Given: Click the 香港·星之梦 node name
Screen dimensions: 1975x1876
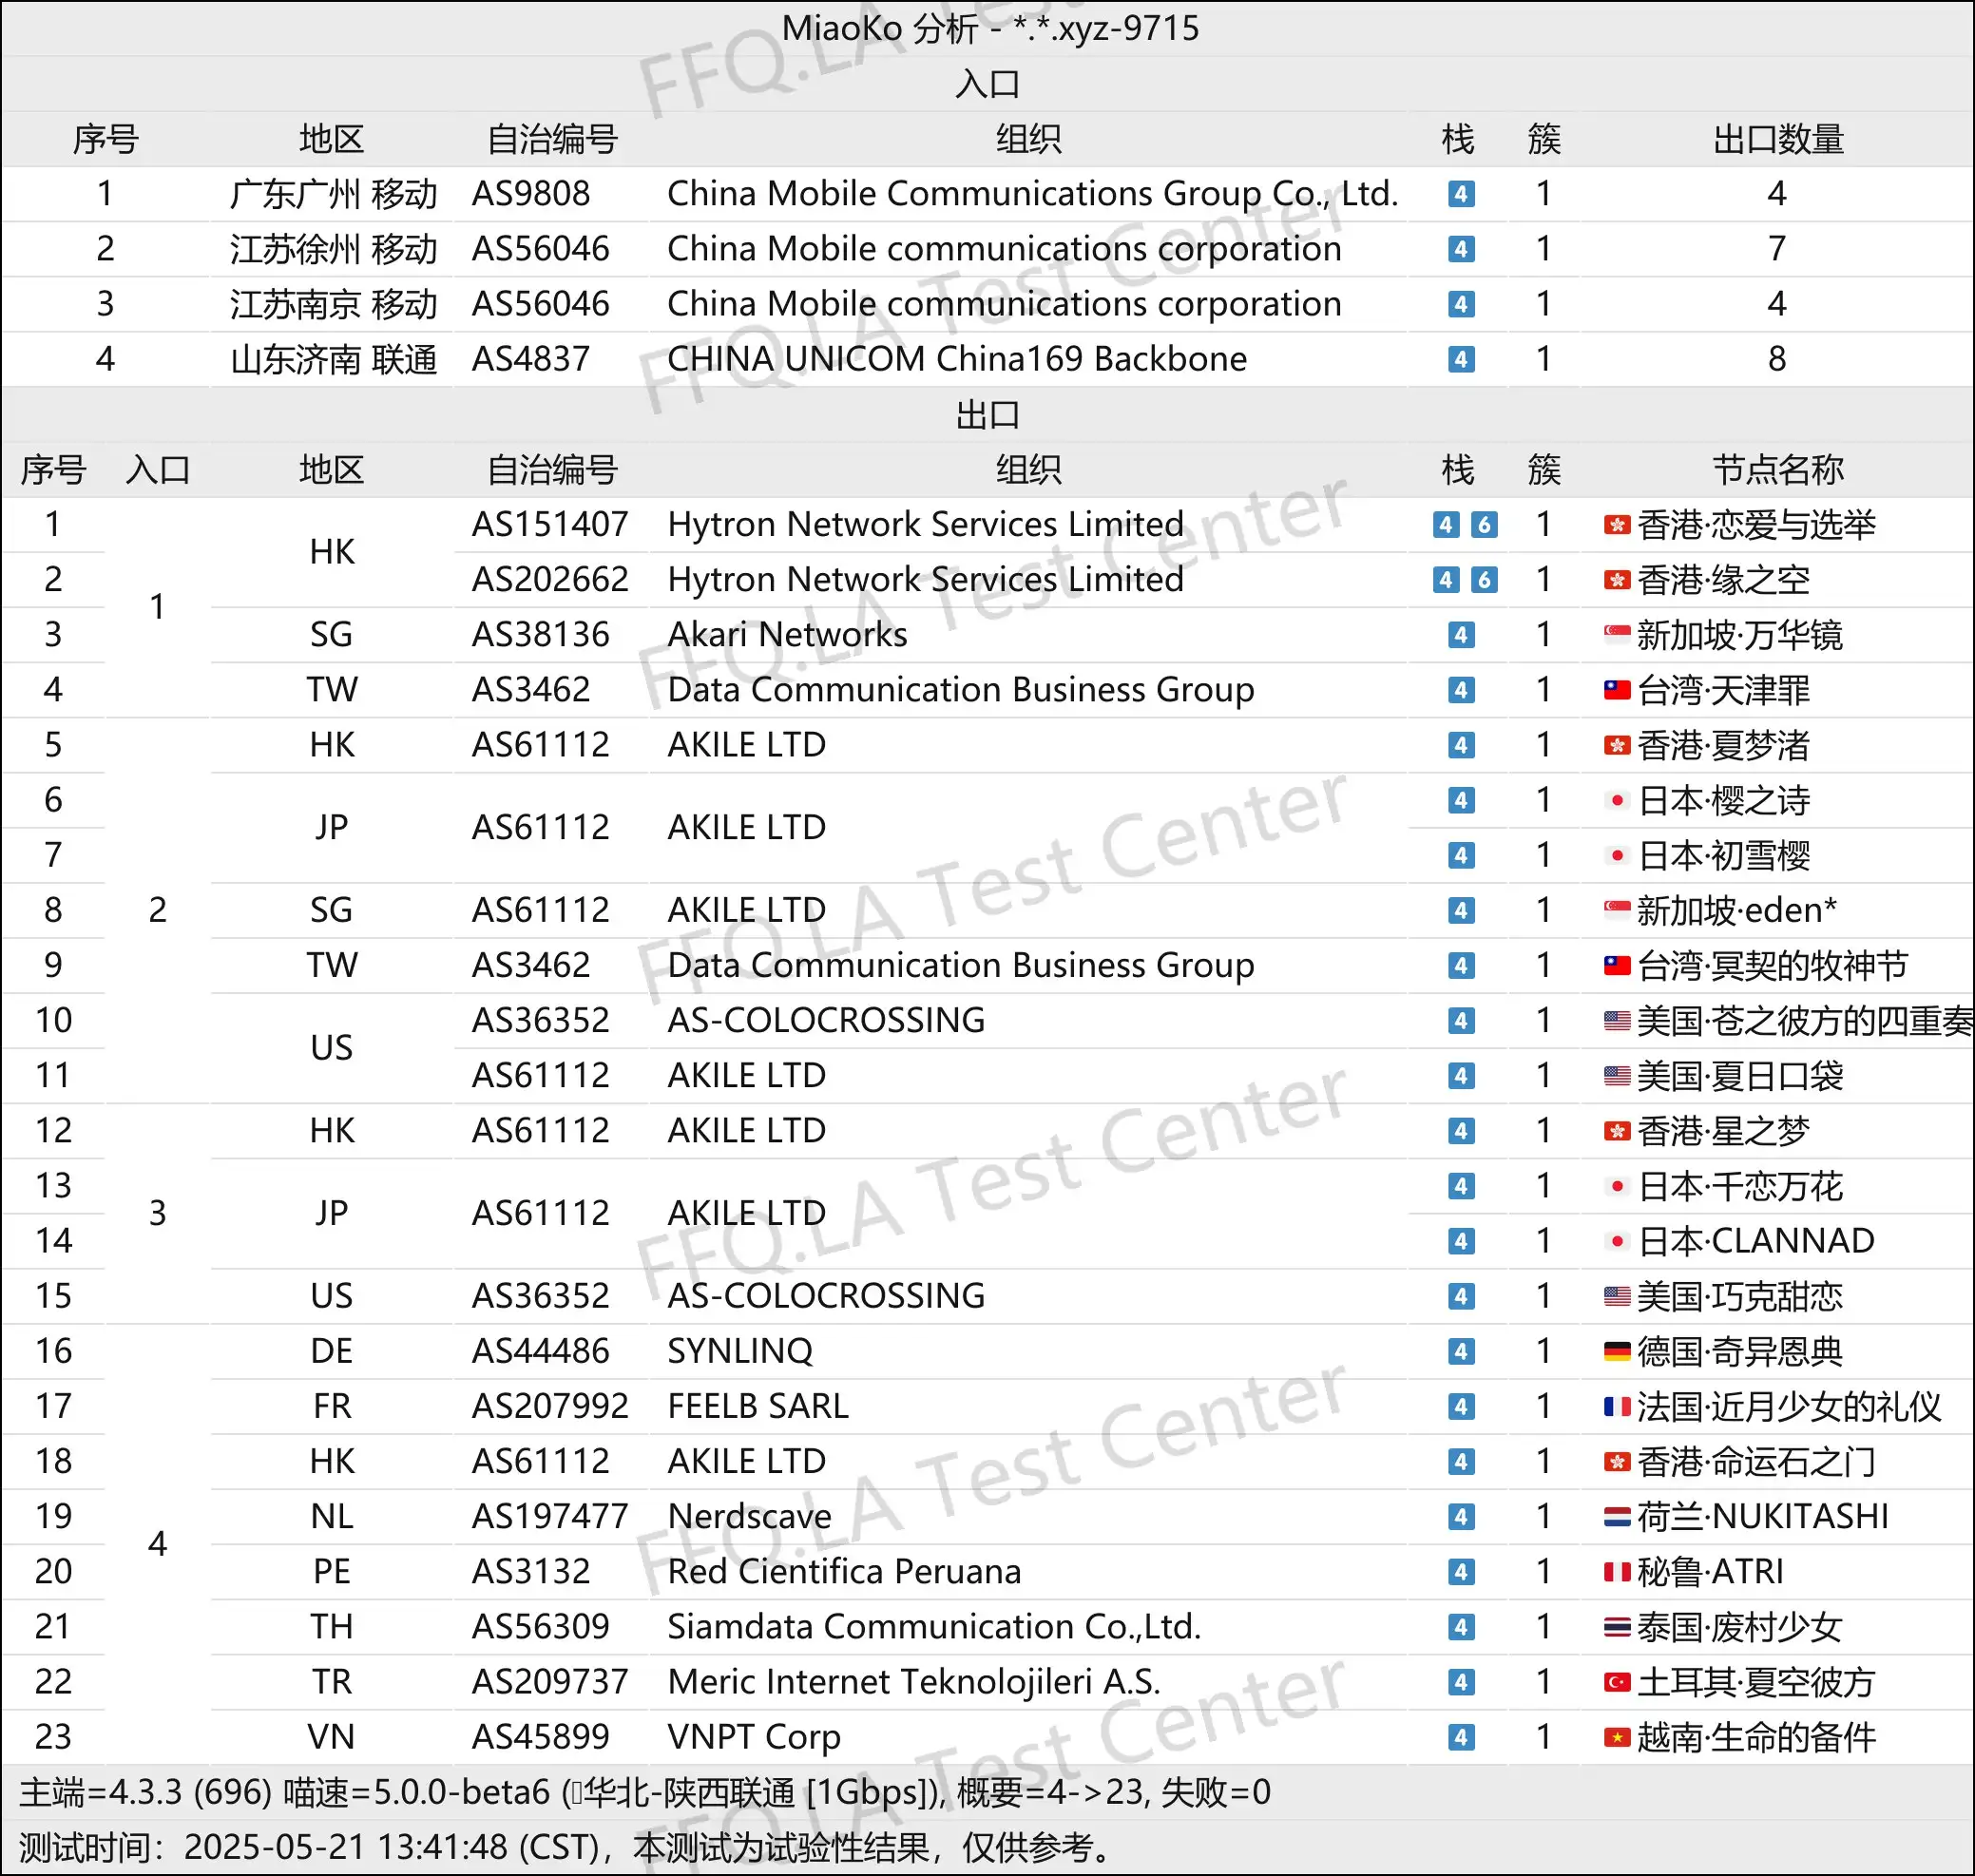Looking at the screenshot, I should click(x=1724, y=1131).
